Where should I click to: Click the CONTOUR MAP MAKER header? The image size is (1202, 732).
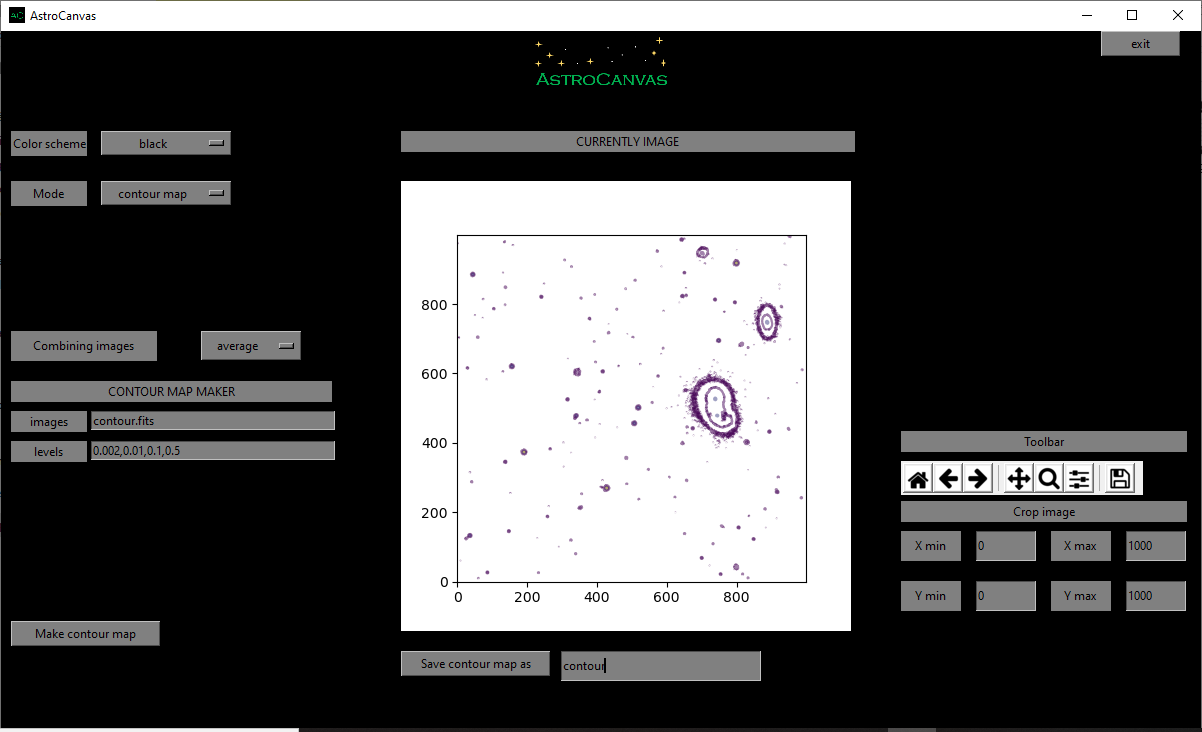pos(171,391)
